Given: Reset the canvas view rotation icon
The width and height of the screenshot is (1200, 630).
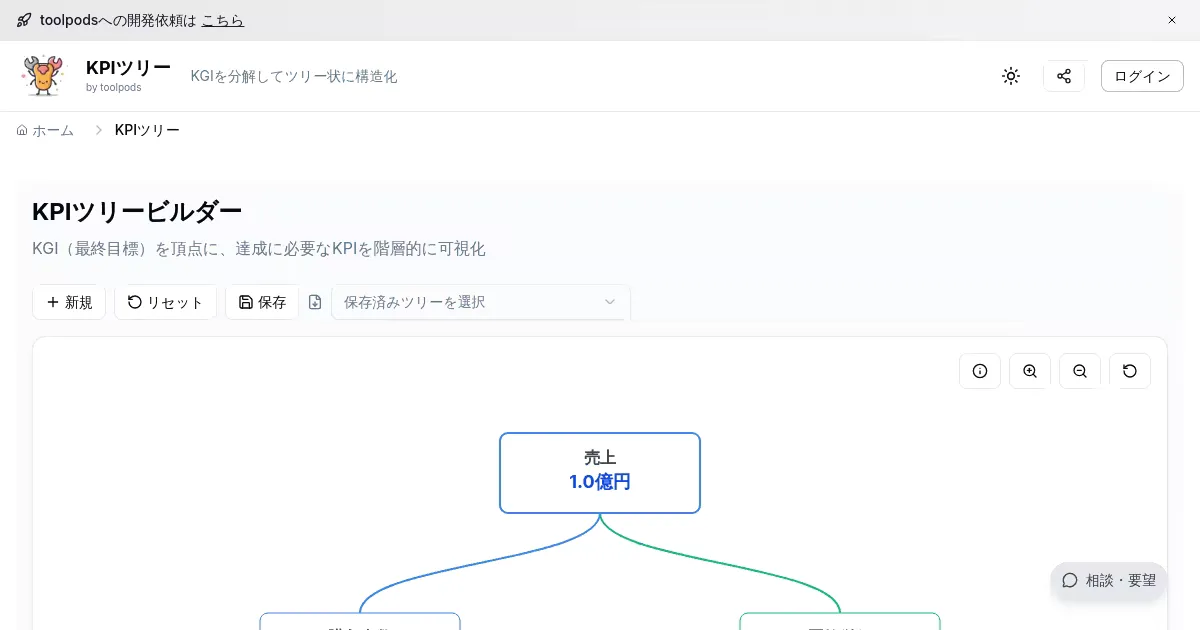Looking at the screenshot, I should click(1130, 371).
